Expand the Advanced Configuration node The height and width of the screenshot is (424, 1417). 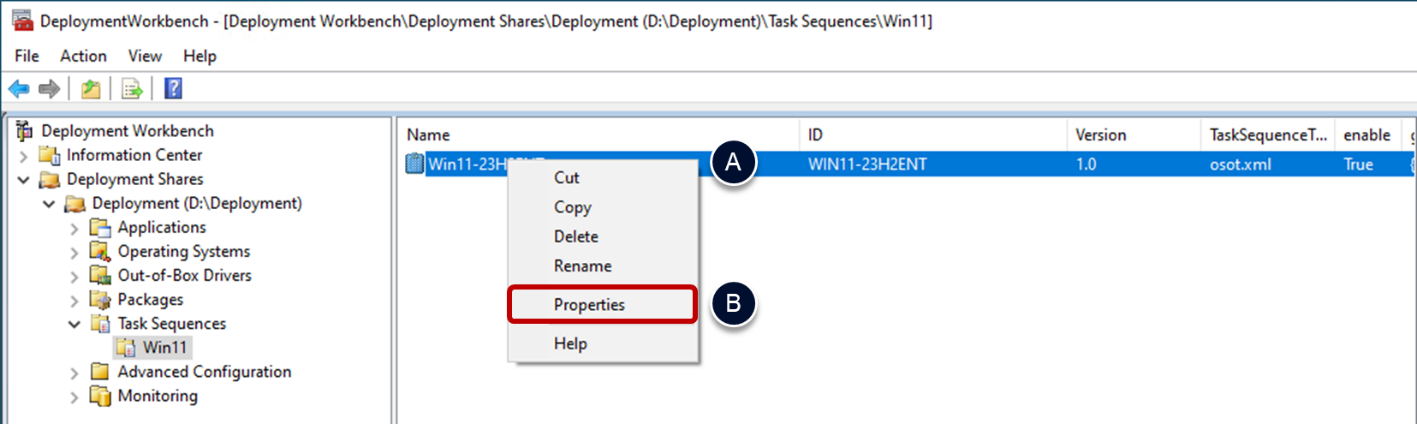pos(75,372)
